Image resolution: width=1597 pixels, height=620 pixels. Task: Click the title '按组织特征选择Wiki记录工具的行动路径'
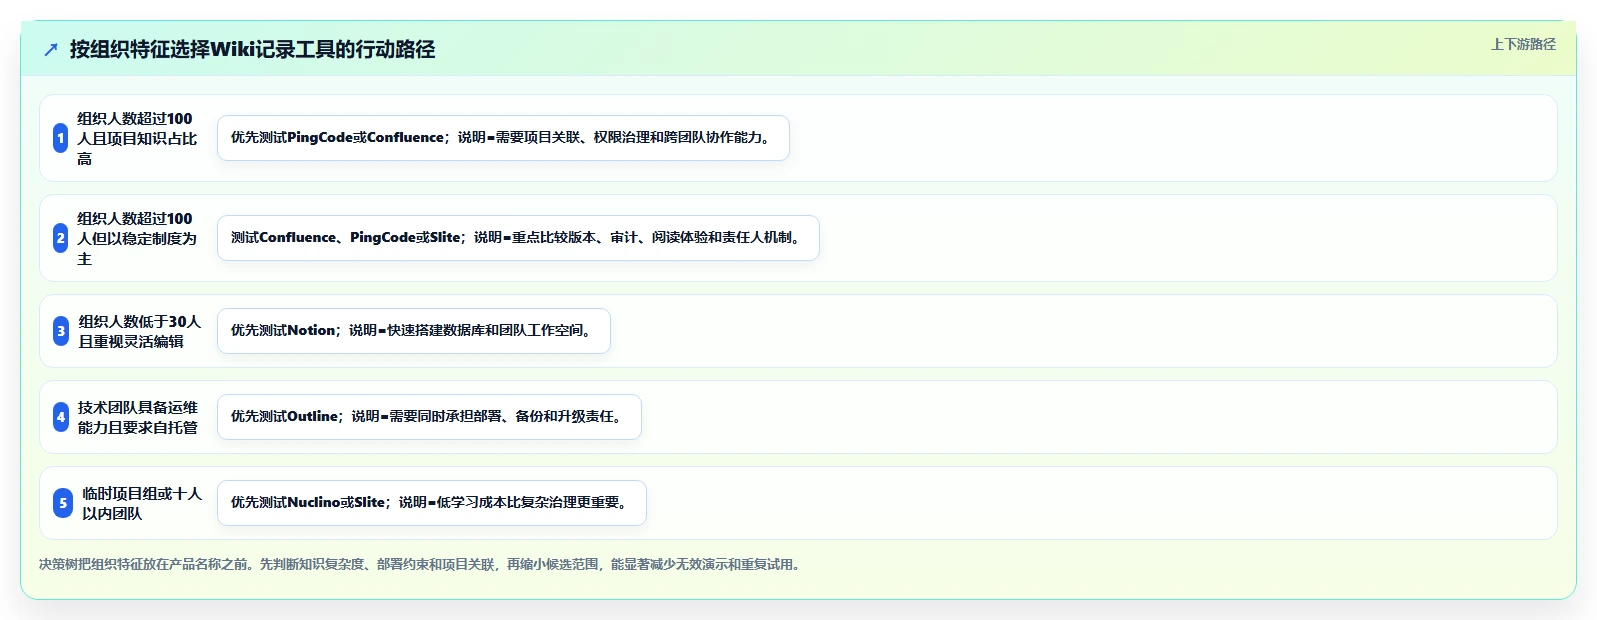pos(252,49)
